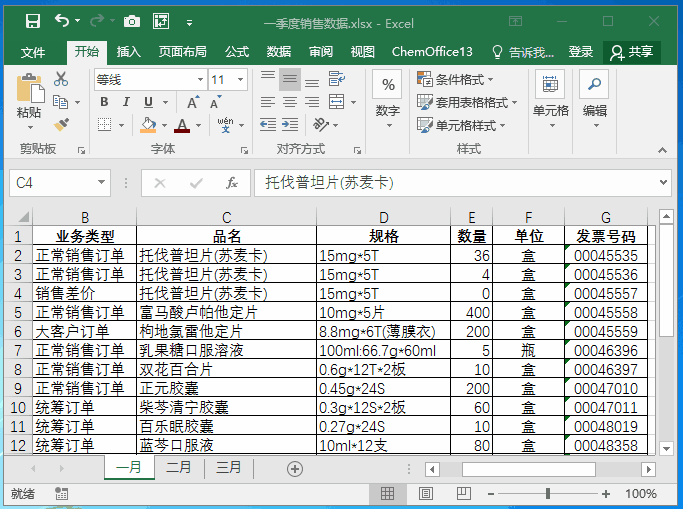Switch to Page Break Preview in status bar
The width and height of the screenshot is (683, 509).
coord(463,493)
